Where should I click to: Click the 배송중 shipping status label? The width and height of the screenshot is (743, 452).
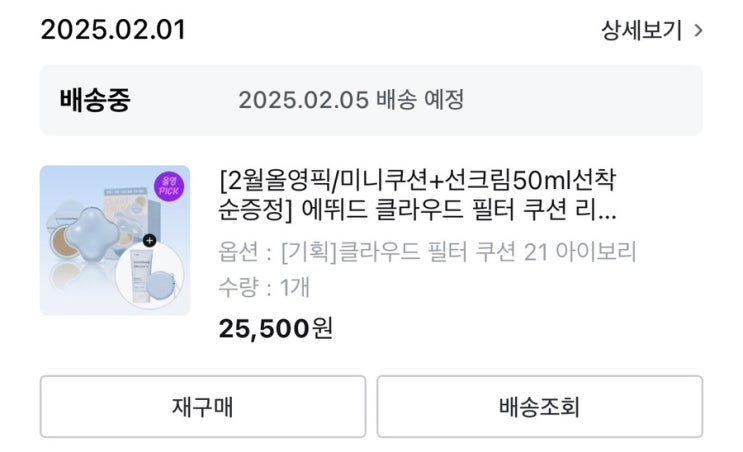95,100
